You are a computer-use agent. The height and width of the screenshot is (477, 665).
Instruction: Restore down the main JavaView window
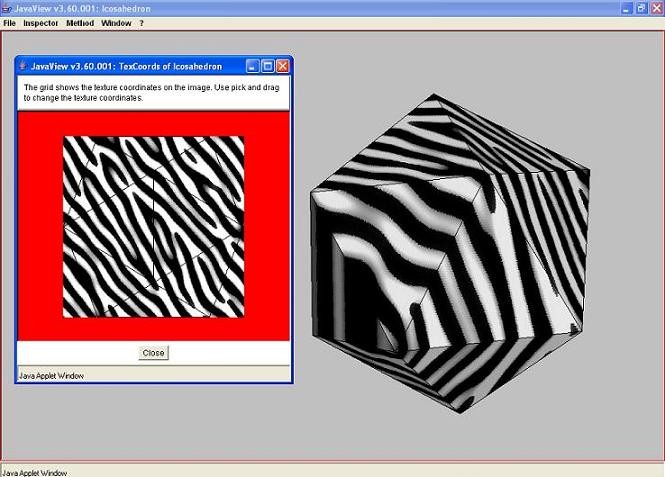click(641, 7)
